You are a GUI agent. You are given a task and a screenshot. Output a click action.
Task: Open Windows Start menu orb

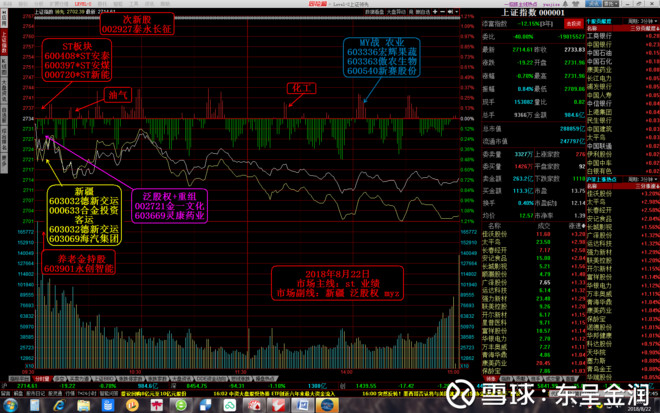click(10, 406)
